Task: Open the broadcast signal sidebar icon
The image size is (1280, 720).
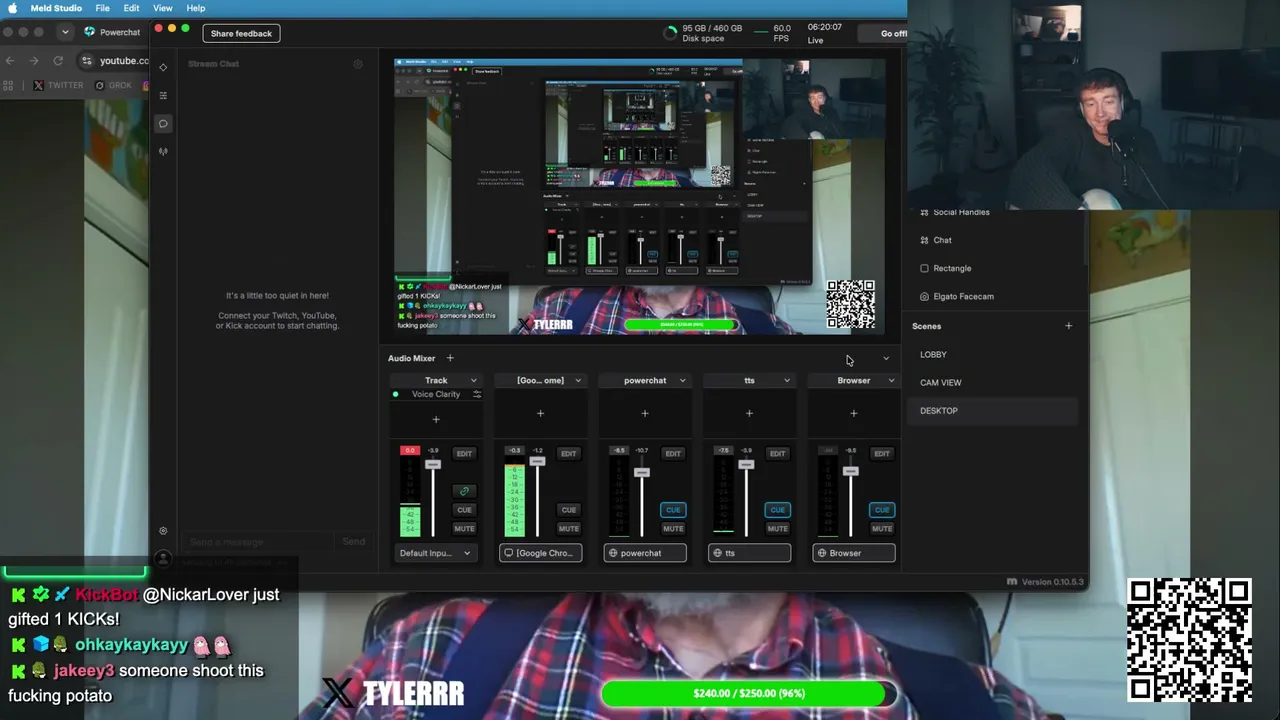Action: coord(163,152)
